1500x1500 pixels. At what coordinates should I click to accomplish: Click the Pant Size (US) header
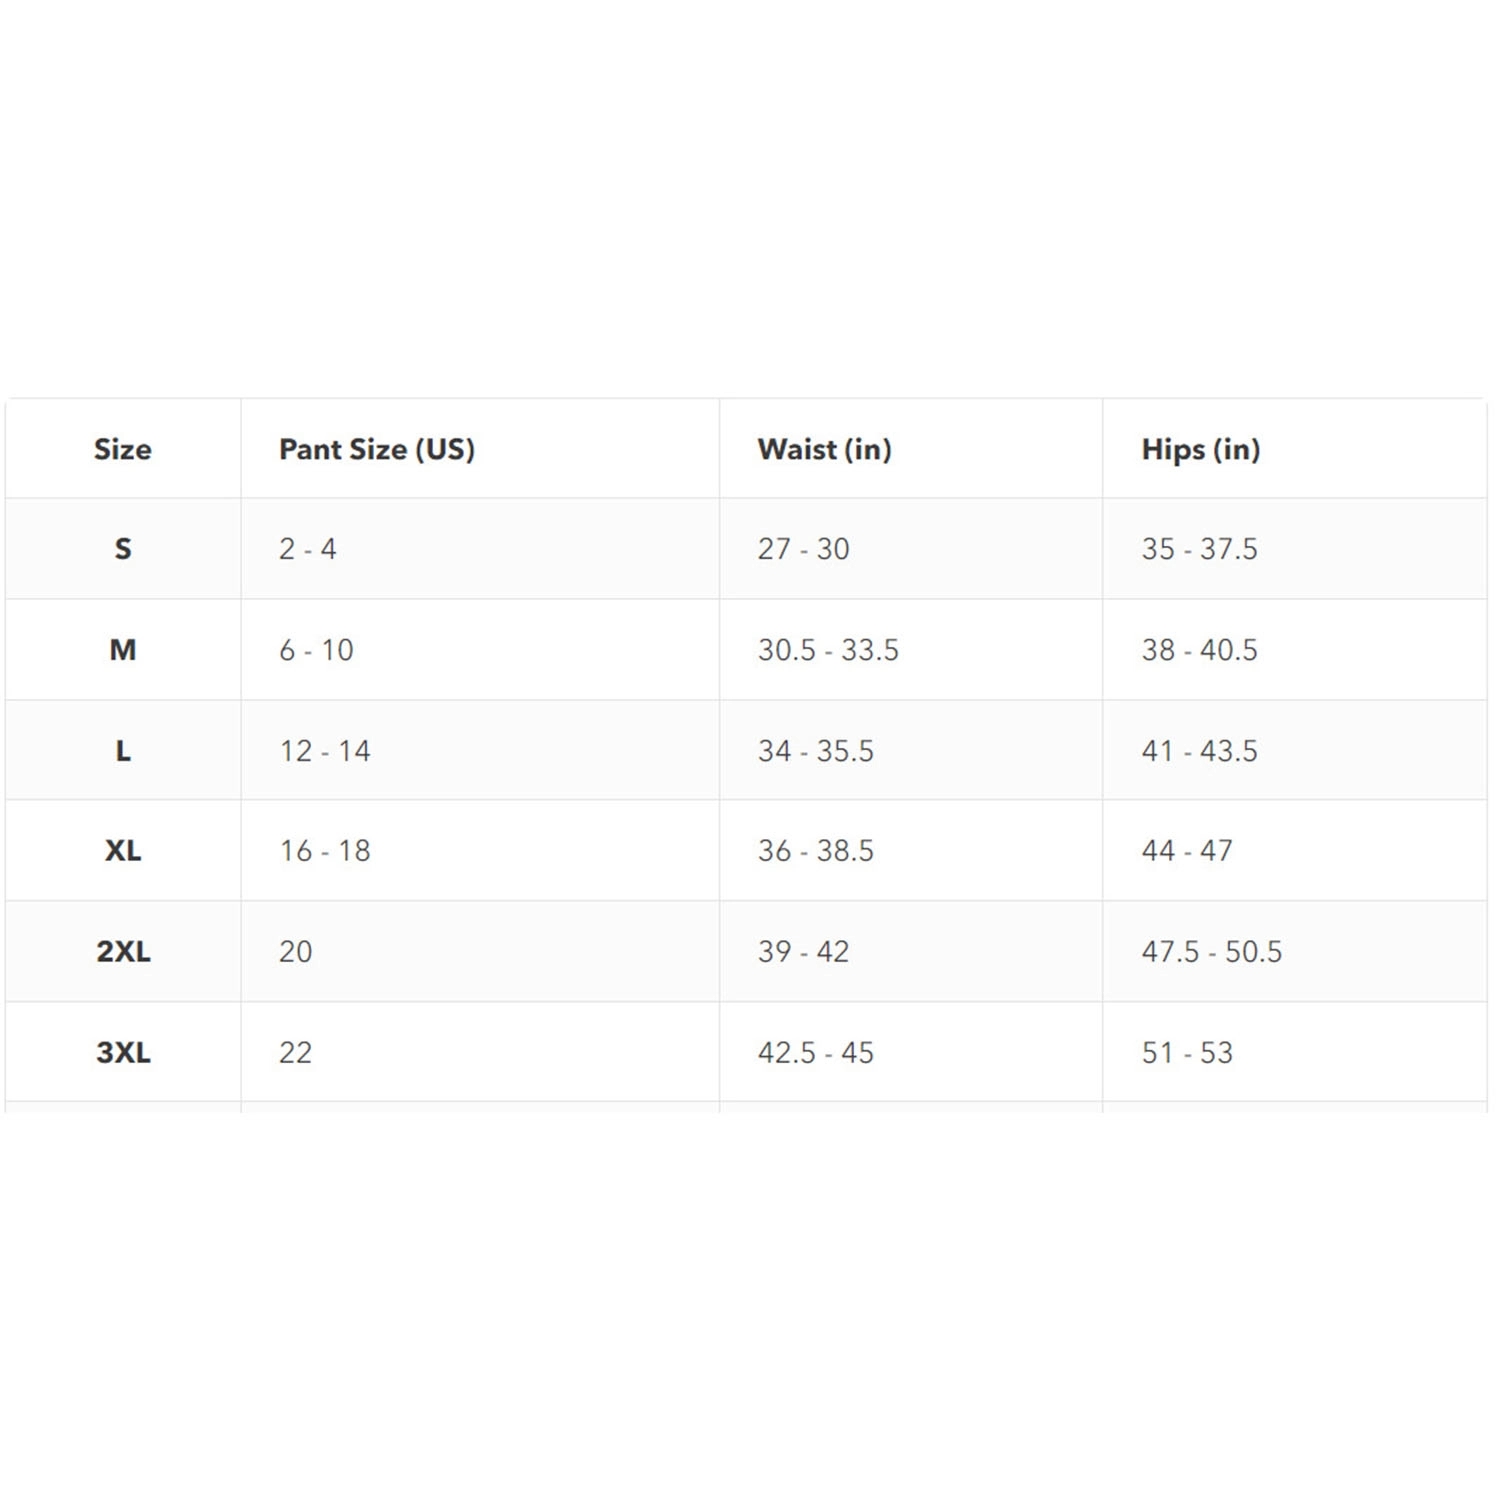point(376,449)
